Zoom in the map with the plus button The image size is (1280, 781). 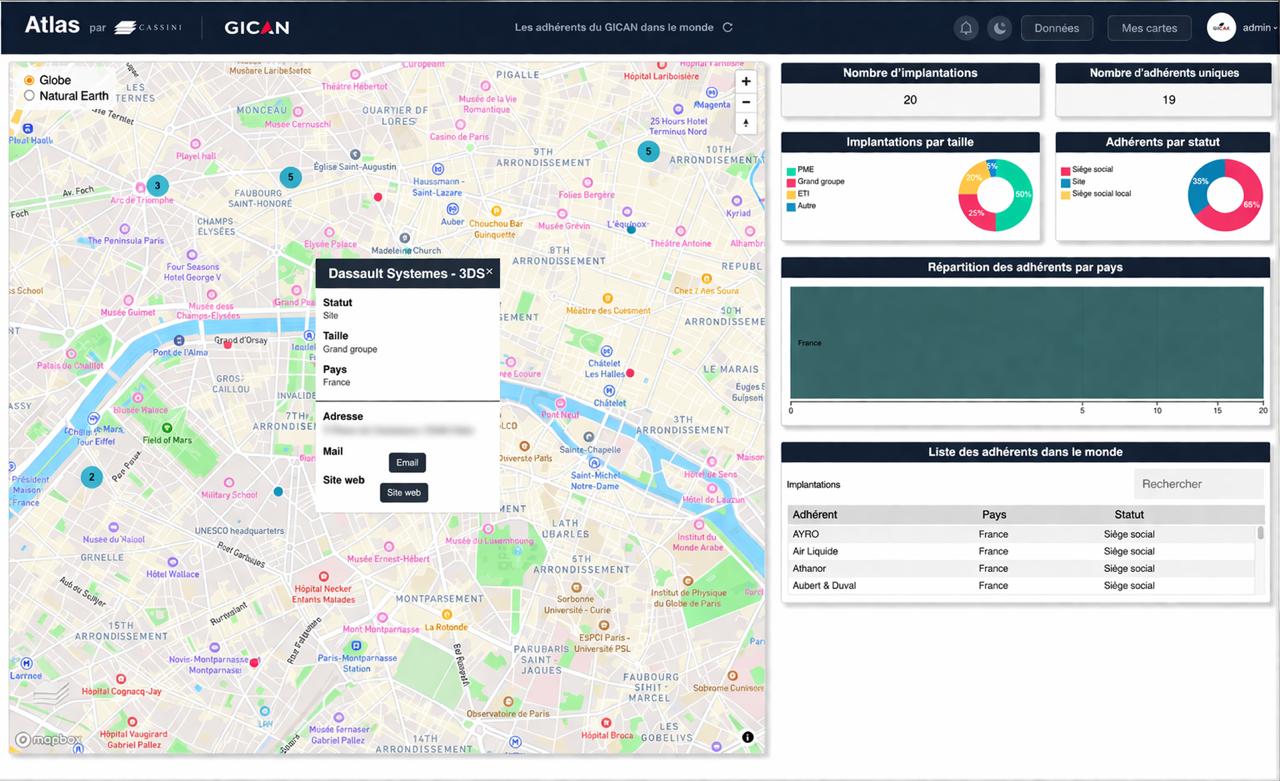point(746,81)
